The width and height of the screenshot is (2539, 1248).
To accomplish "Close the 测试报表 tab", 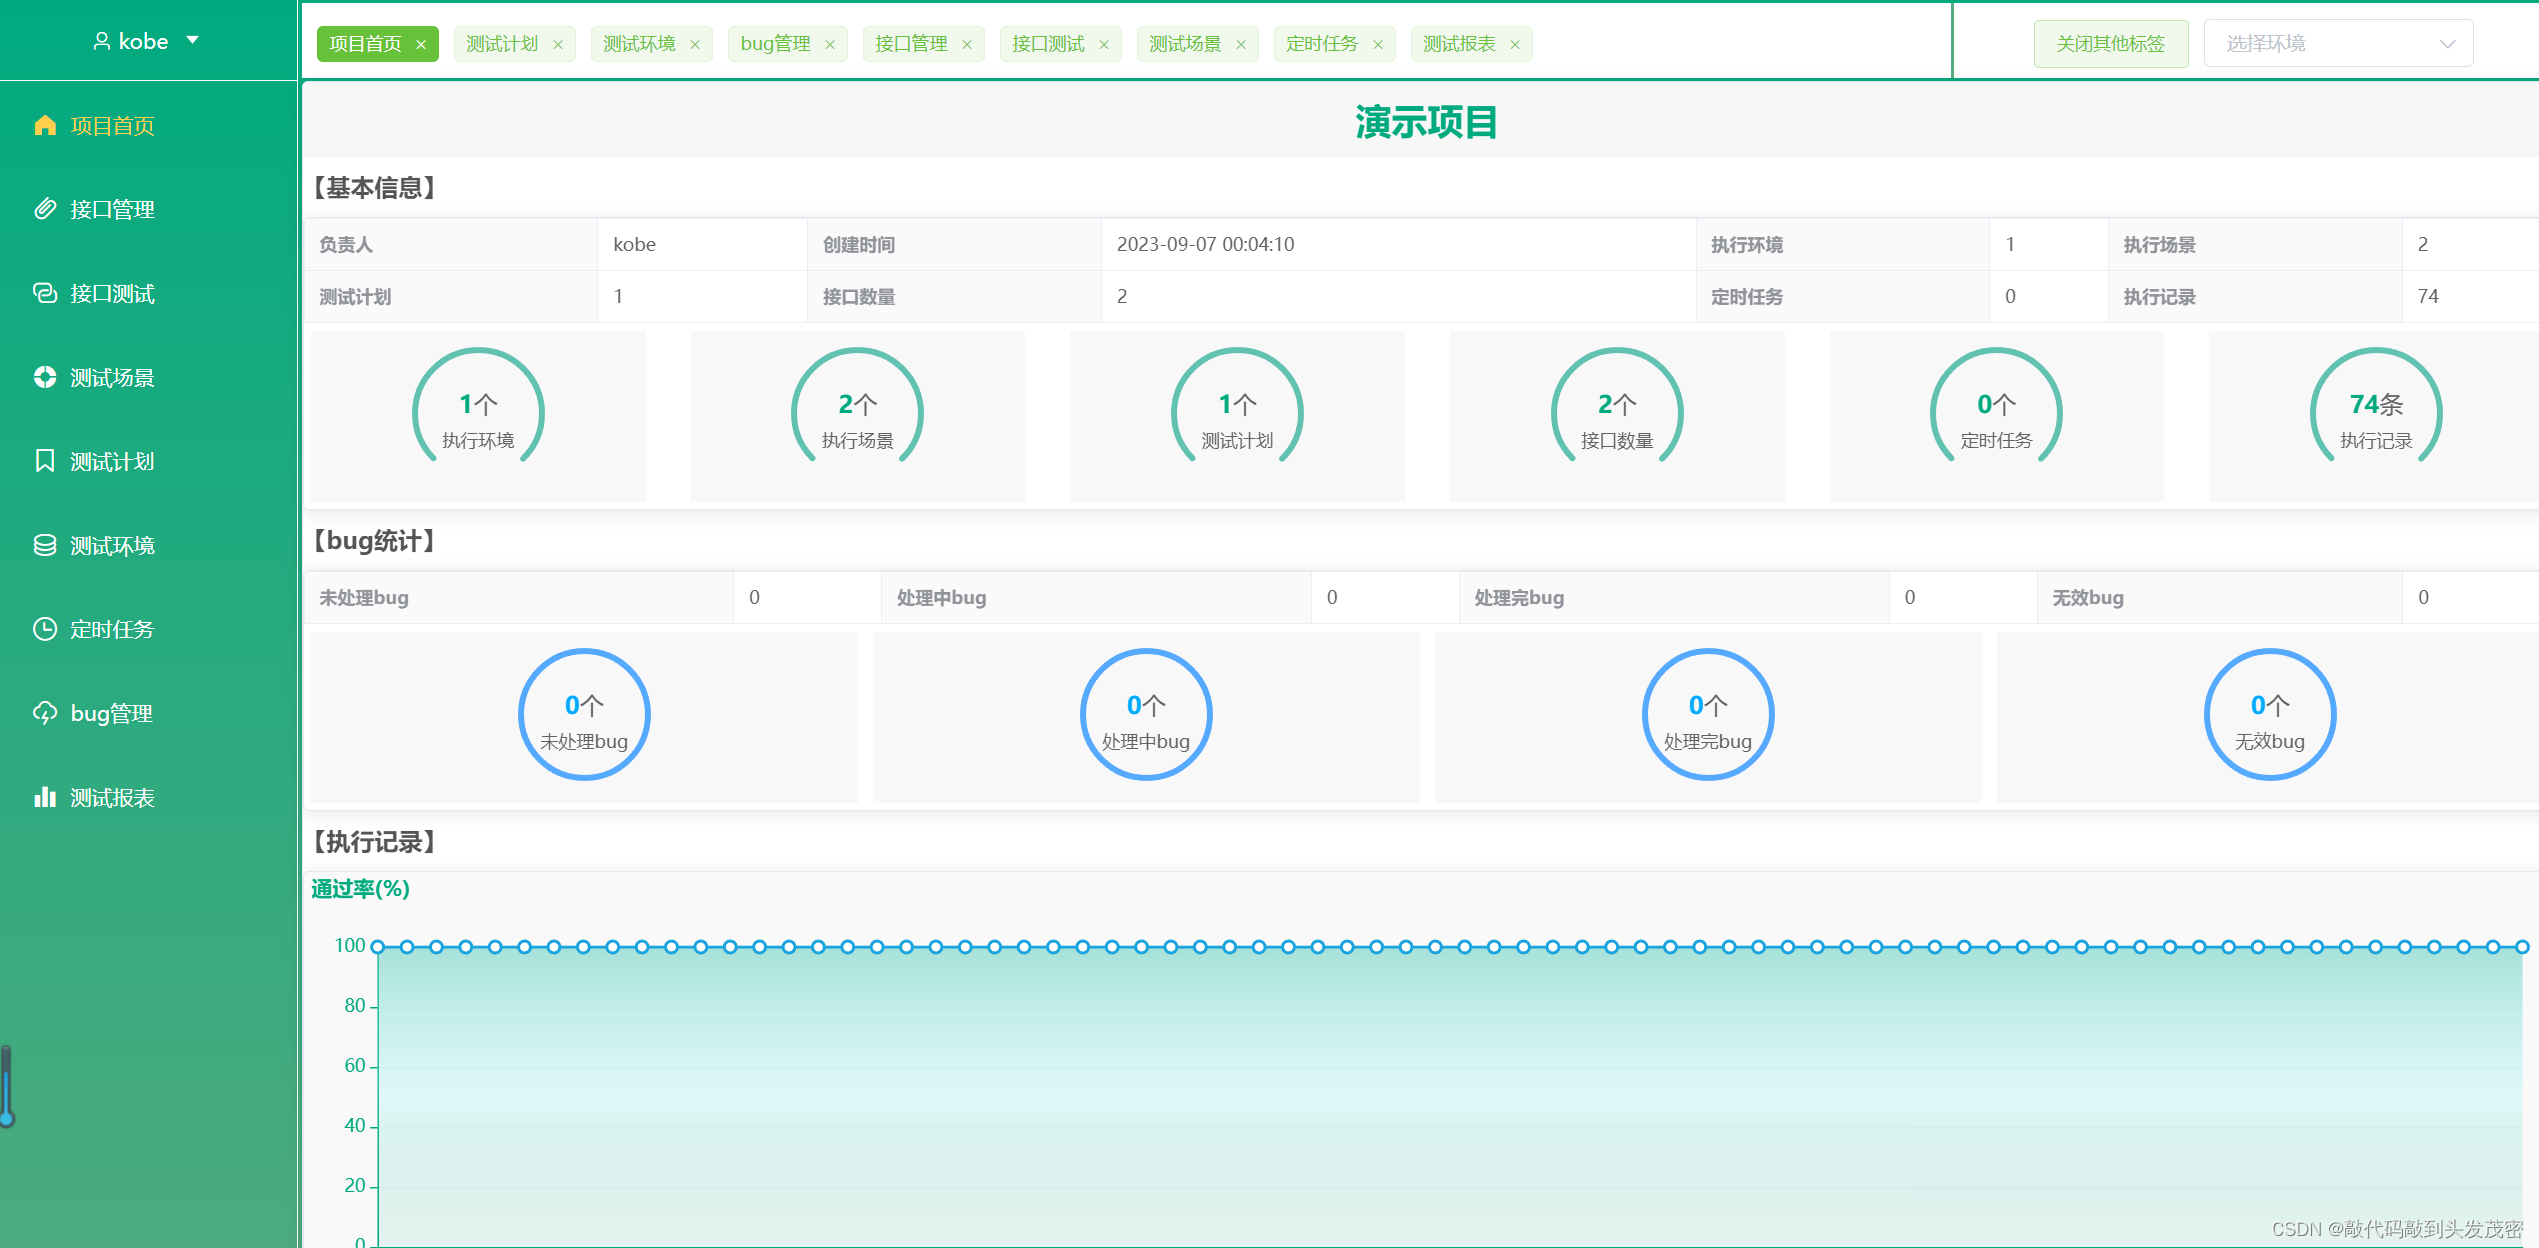I will pyautogui.click(x=1515, y=44).
